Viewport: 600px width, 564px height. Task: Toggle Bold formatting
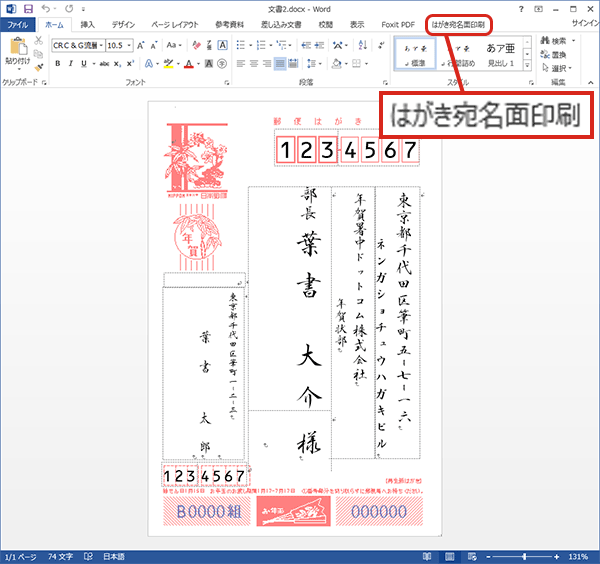pos(57,64)
